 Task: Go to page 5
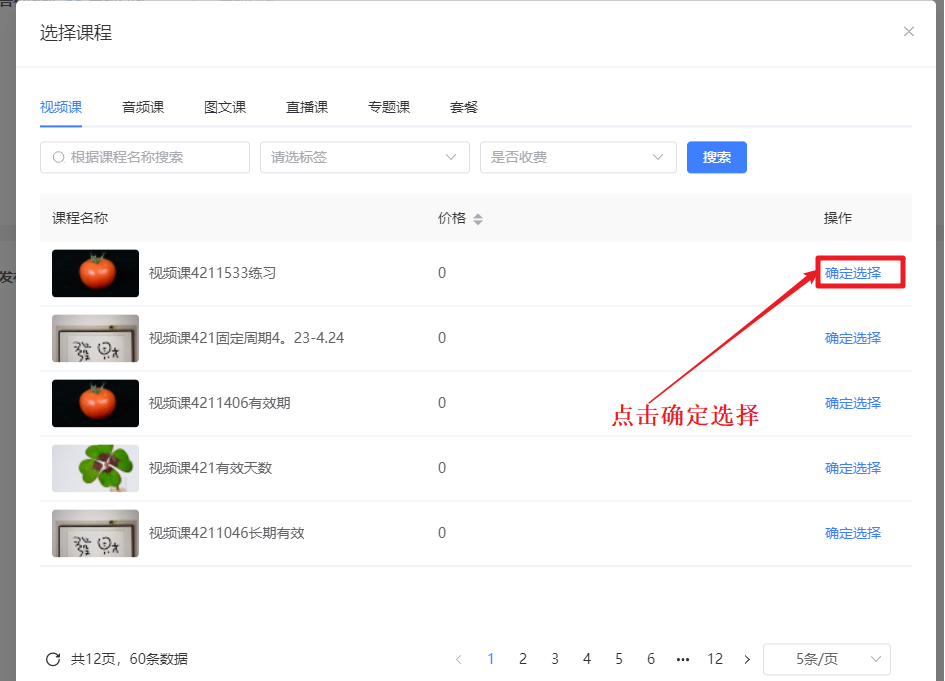[618, 659]
